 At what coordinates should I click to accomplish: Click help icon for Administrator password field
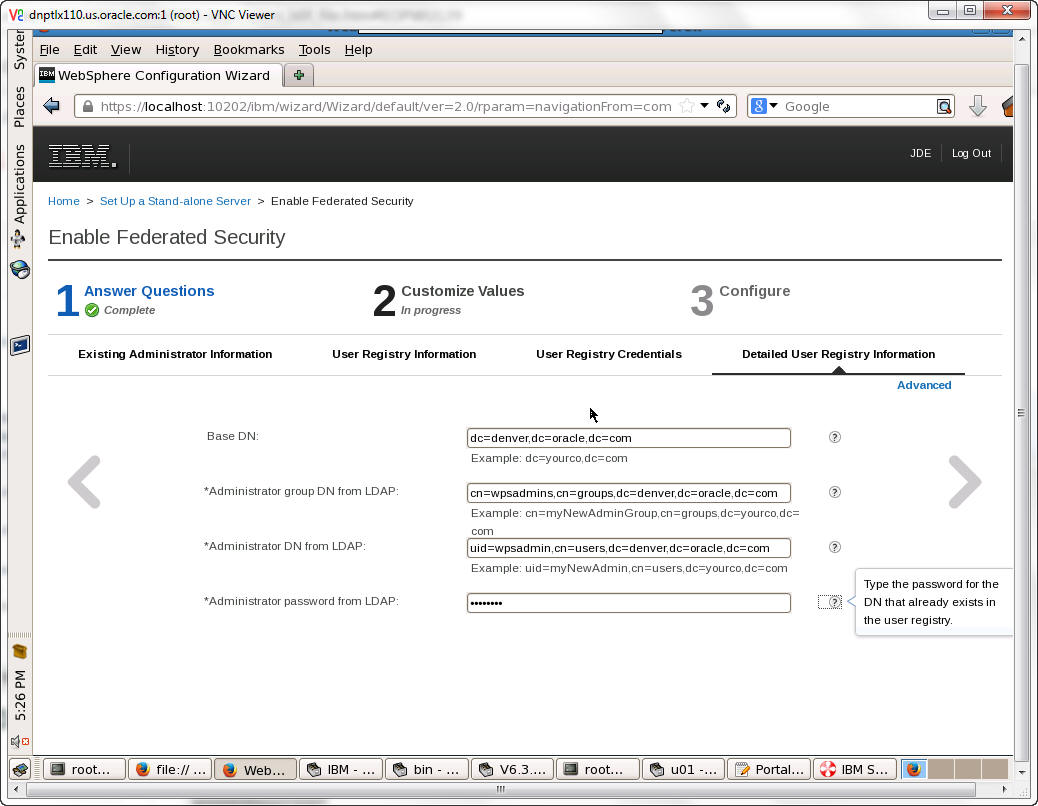[x=835, y=602]
